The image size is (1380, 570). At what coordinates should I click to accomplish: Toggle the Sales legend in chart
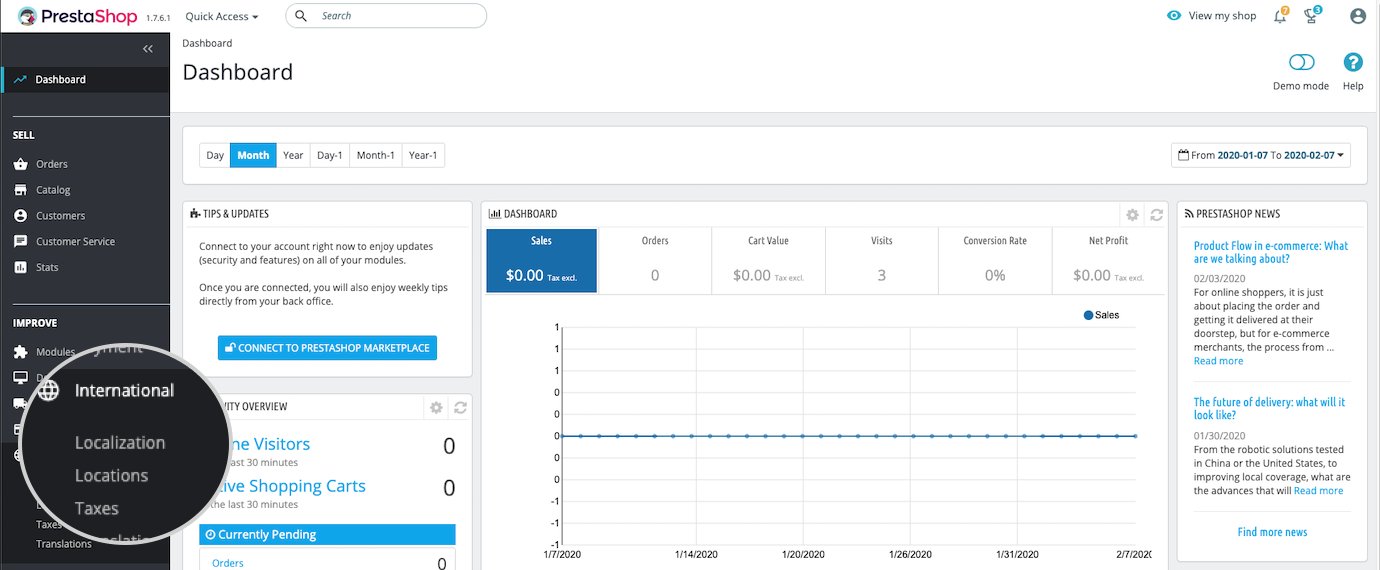tap(1101, 315)
